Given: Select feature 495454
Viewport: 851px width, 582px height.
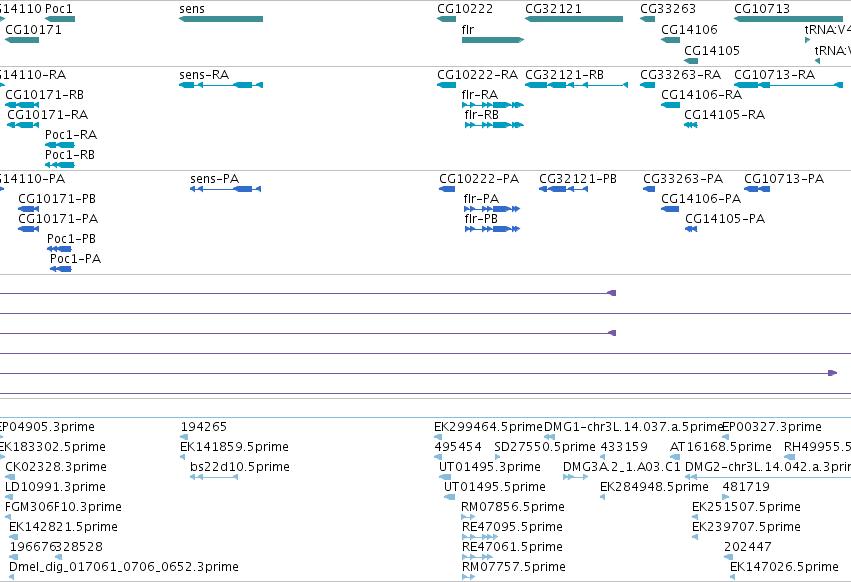Looking at the screenshot, I should point(458,447).
